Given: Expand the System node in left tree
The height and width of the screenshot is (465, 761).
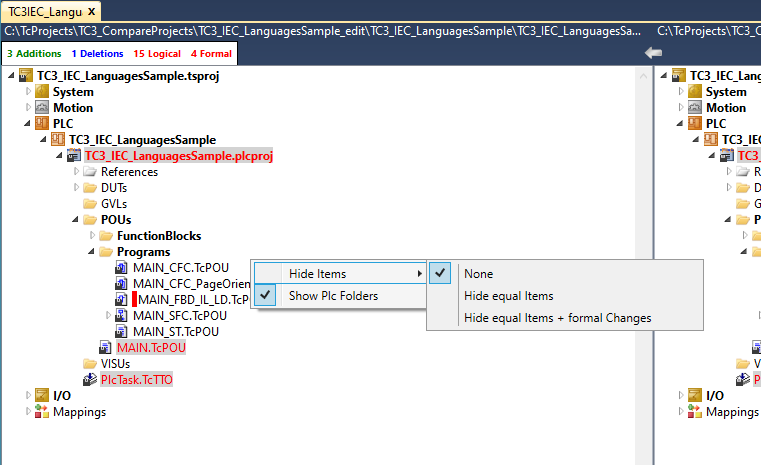Looking at the screenshot, I should click(x=28, y=91).
